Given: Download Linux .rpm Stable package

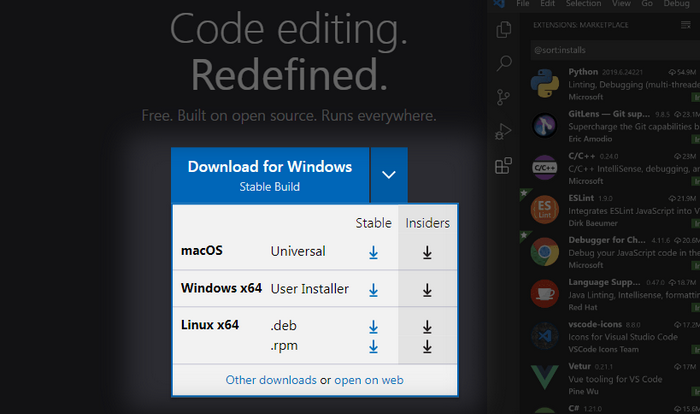Looking at the screenshot, I should point(373,347).
